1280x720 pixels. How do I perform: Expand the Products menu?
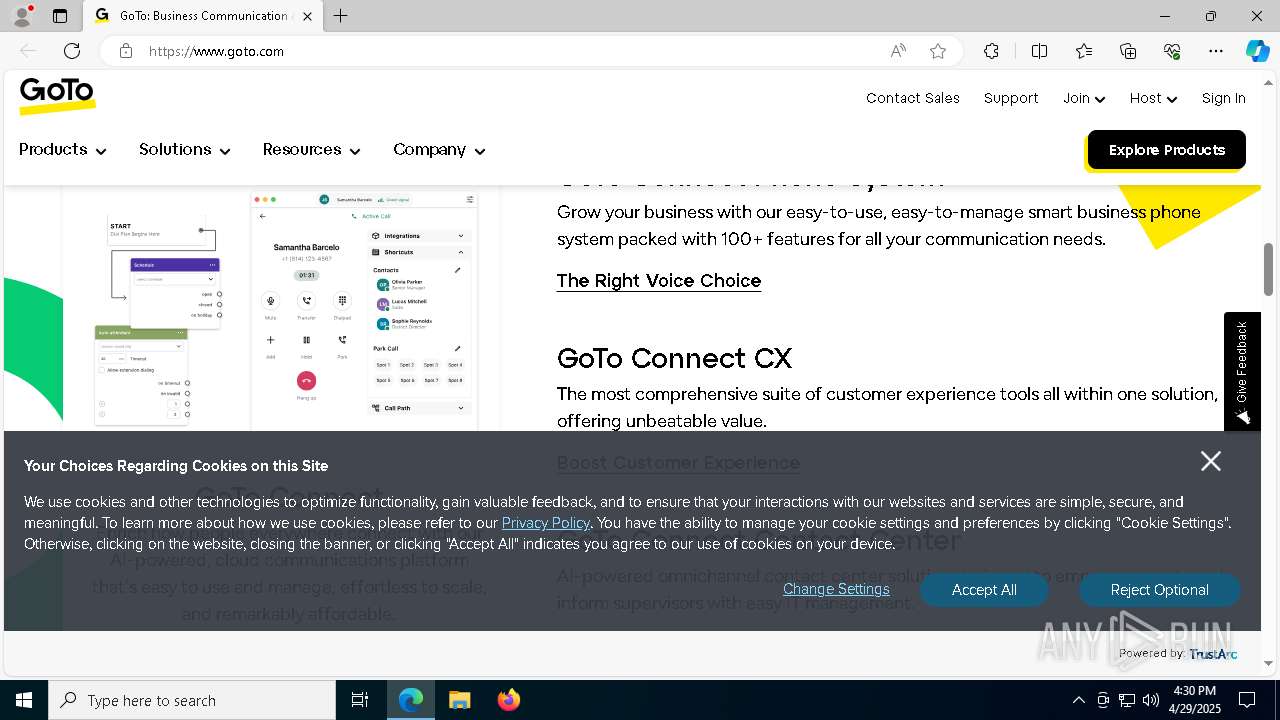(62, 150)
